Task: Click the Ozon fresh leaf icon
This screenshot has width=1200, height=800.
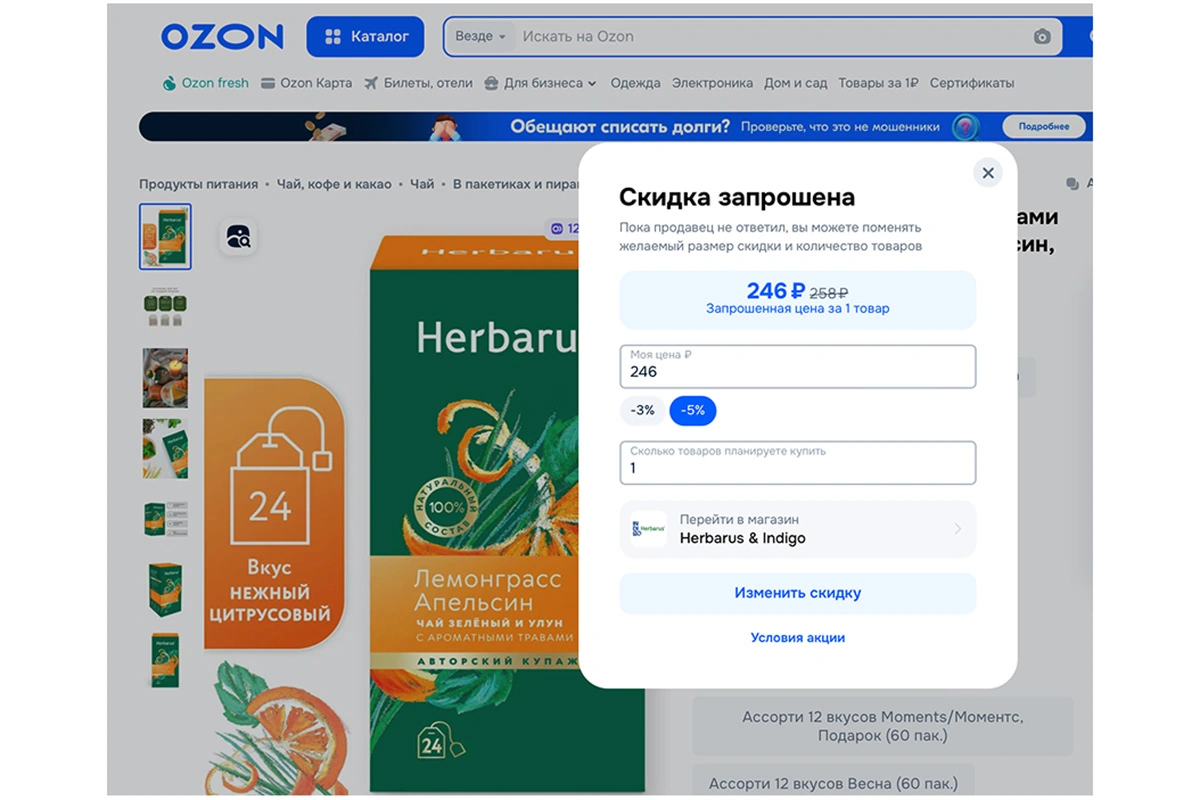Action: click(169, 83)
